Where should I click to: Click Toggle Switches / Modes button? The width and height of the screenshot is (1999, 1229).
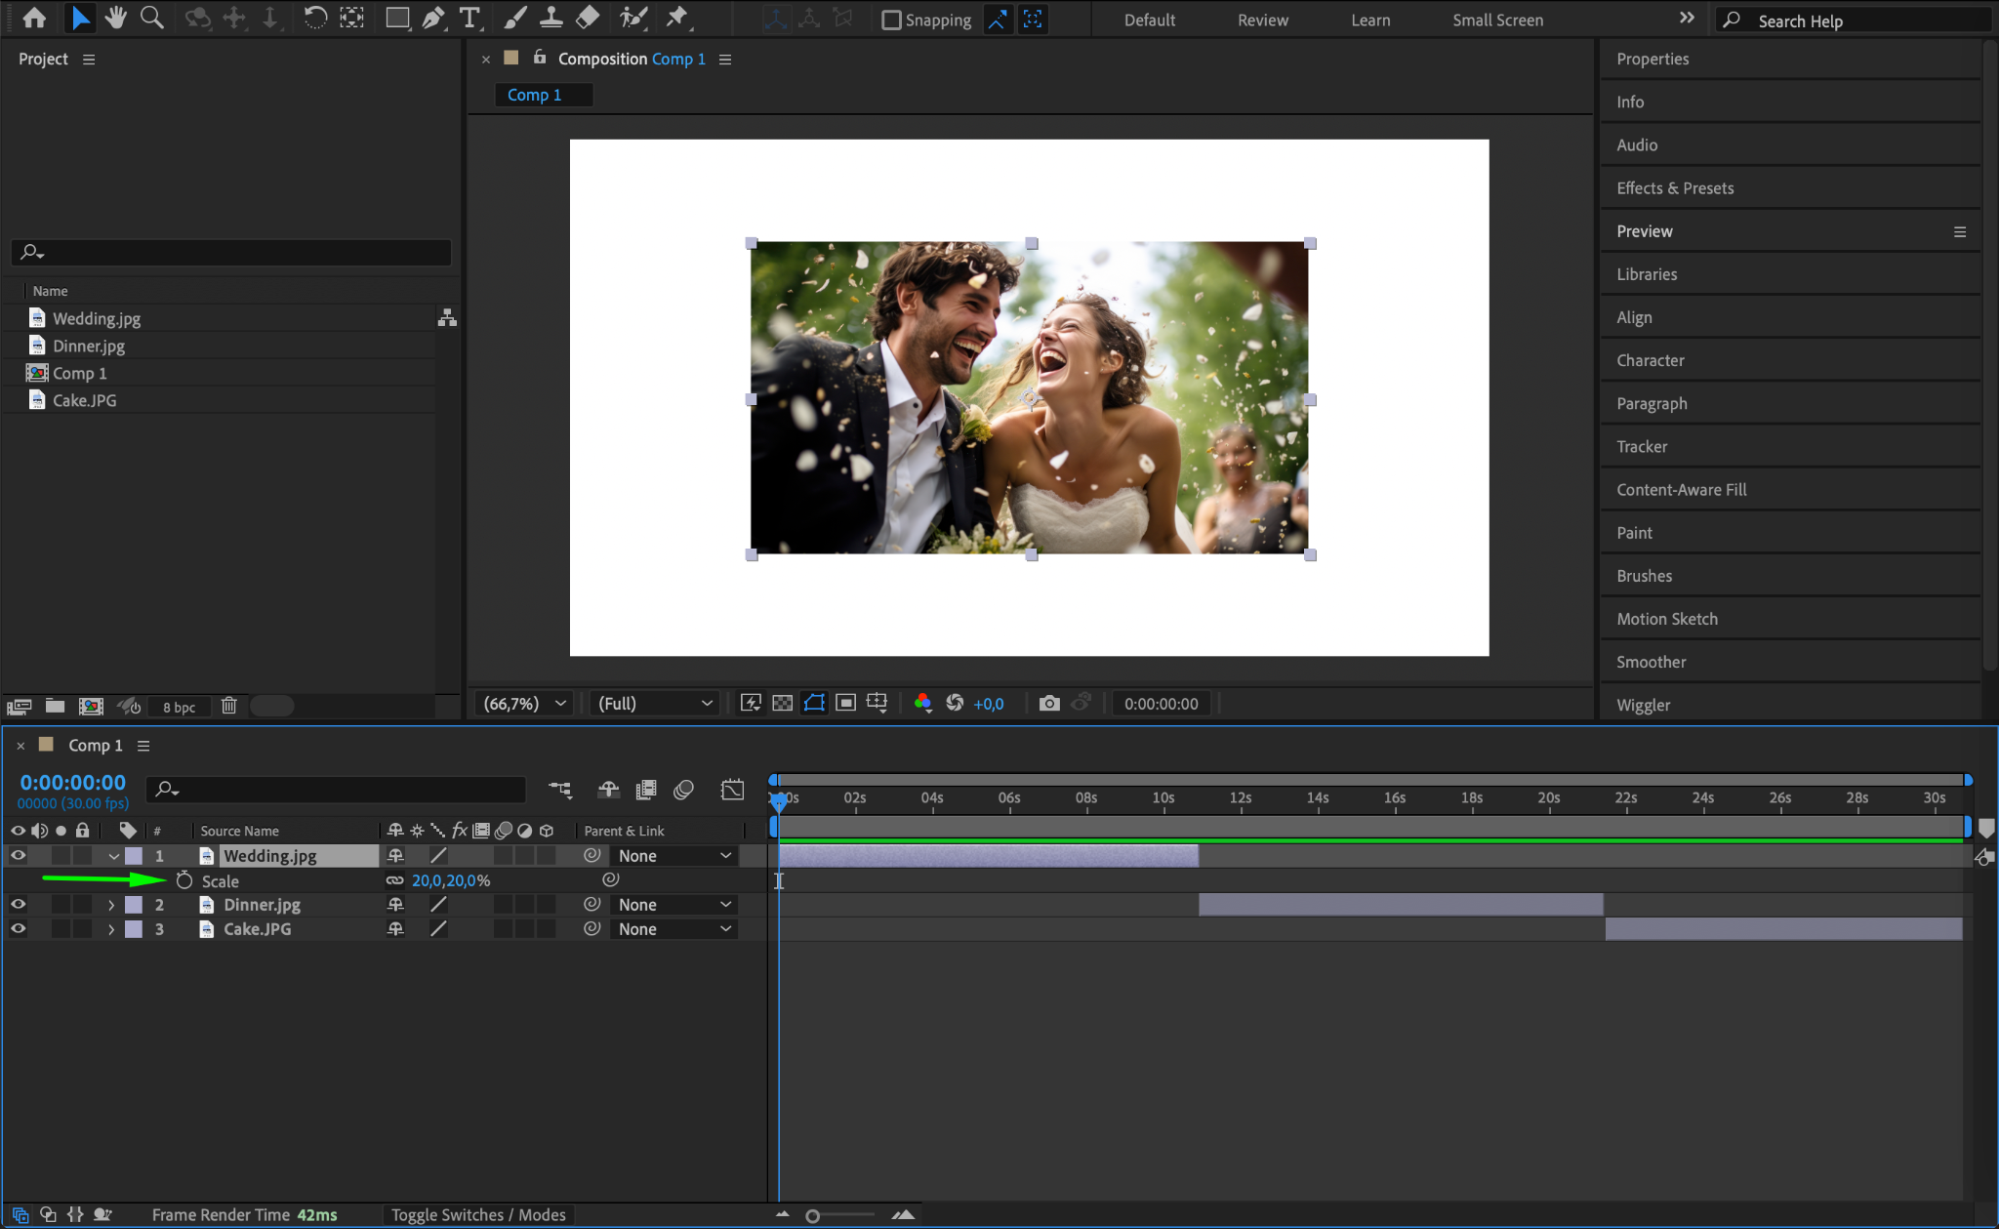click(x=478, y=1214)
